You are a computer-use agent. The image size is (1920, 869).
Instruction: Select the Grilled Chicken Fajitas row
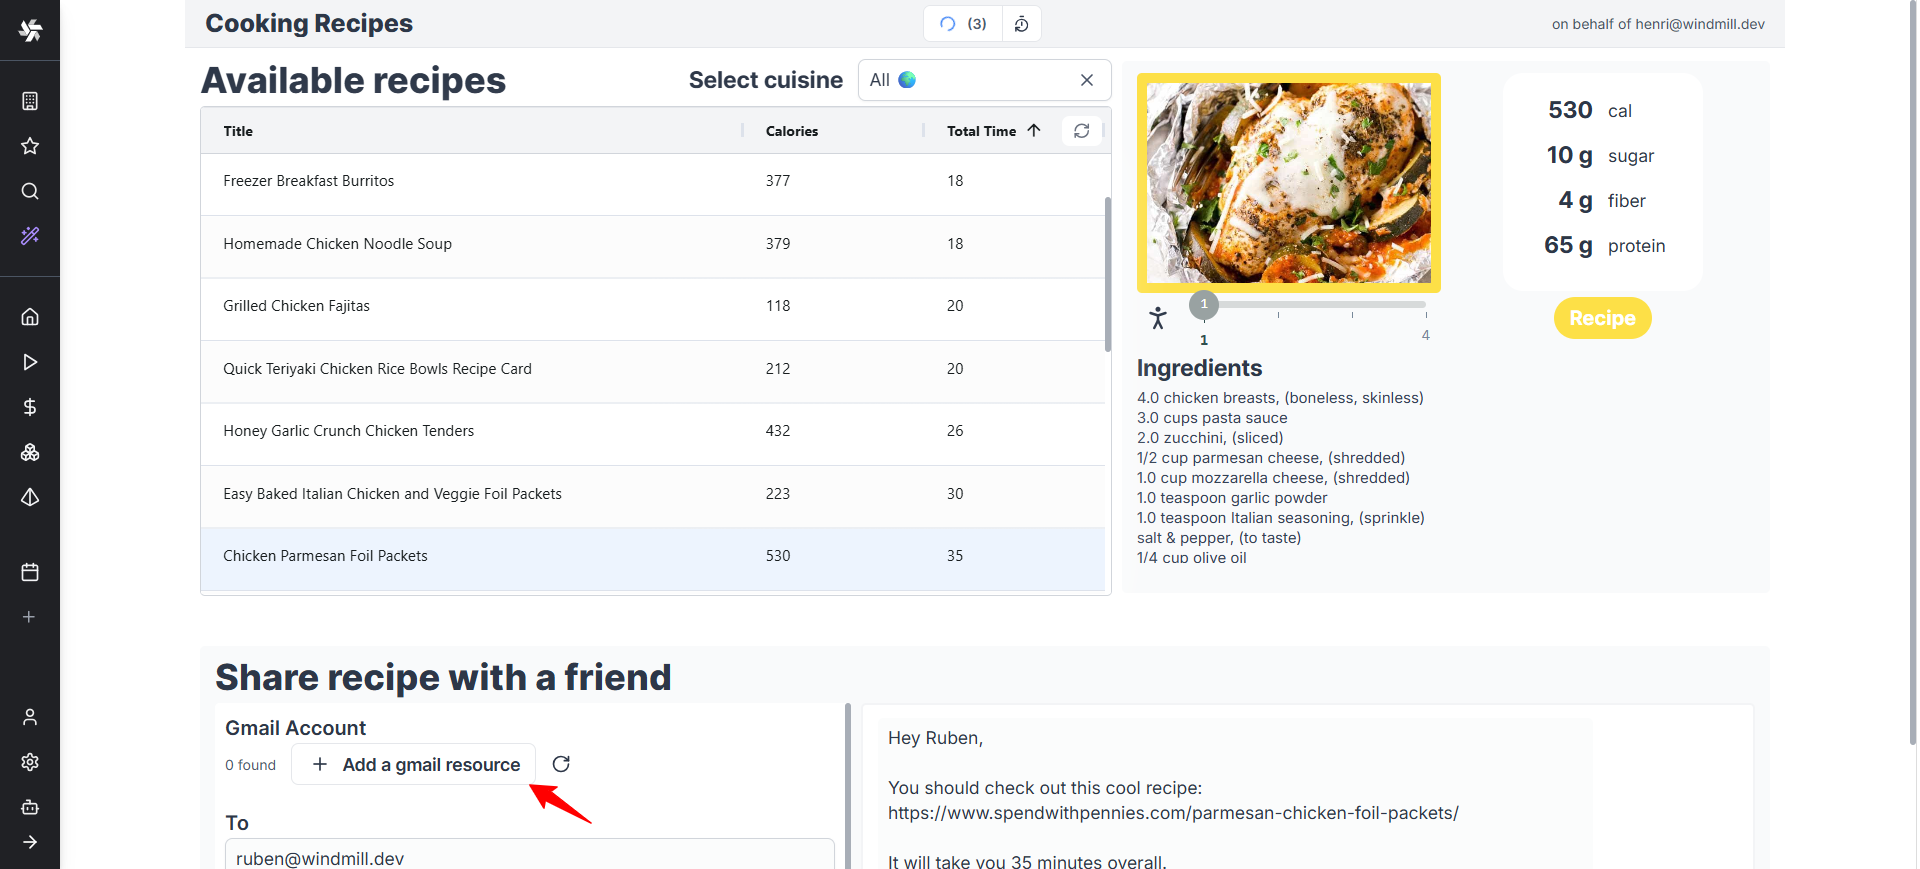tap(652, 309)
